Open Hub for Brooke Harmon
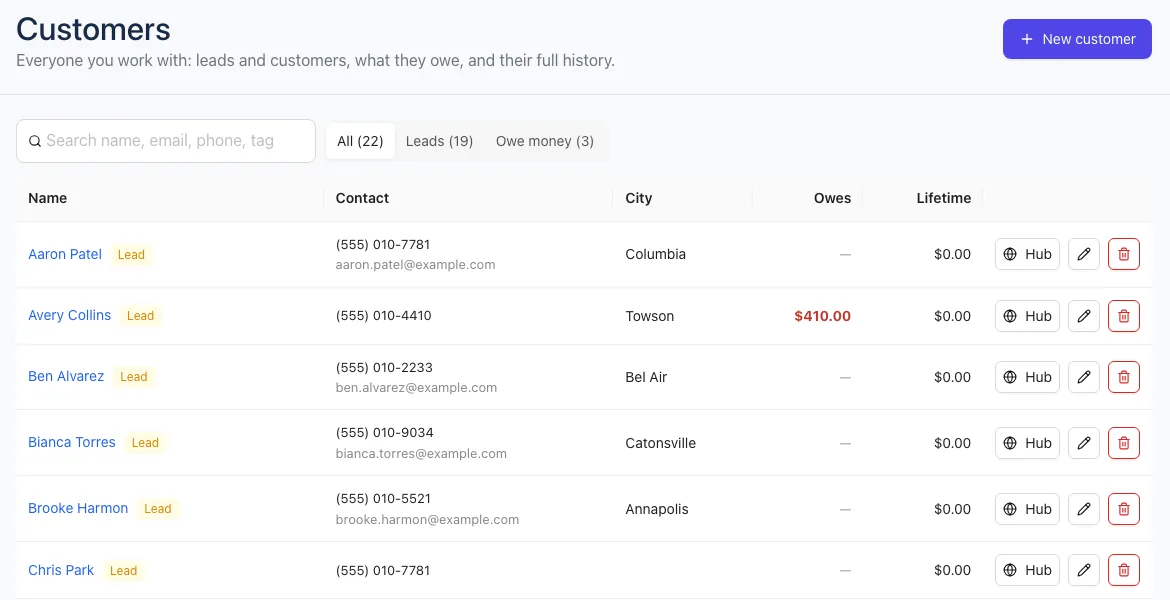1170x600 pixels. click(1027, 510)
